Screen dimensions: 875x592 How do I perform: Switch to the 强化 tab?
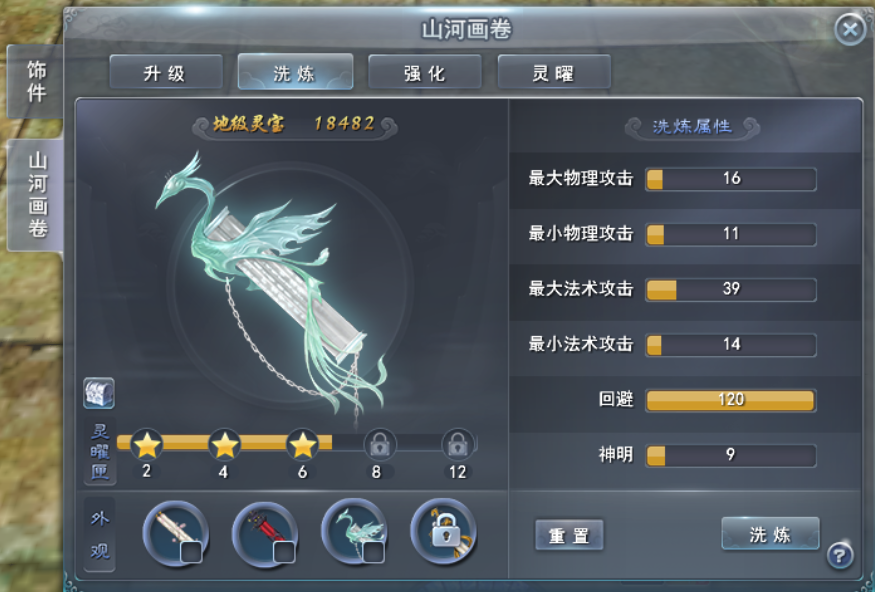[425, 72]
